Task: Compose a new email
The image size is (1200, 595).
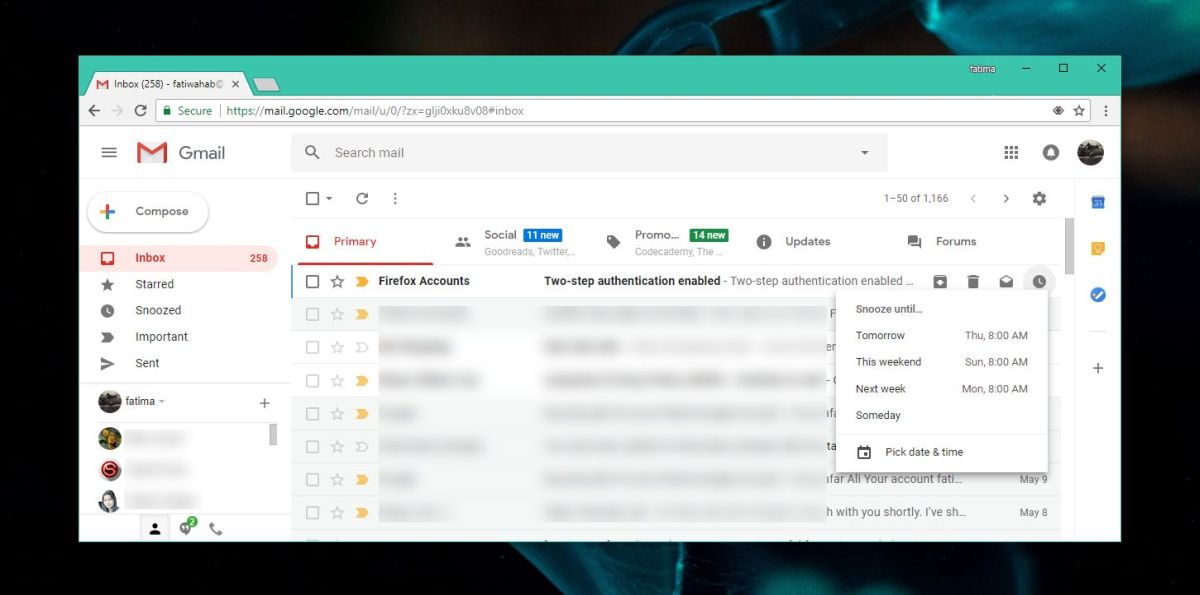Action: (148, 212)
